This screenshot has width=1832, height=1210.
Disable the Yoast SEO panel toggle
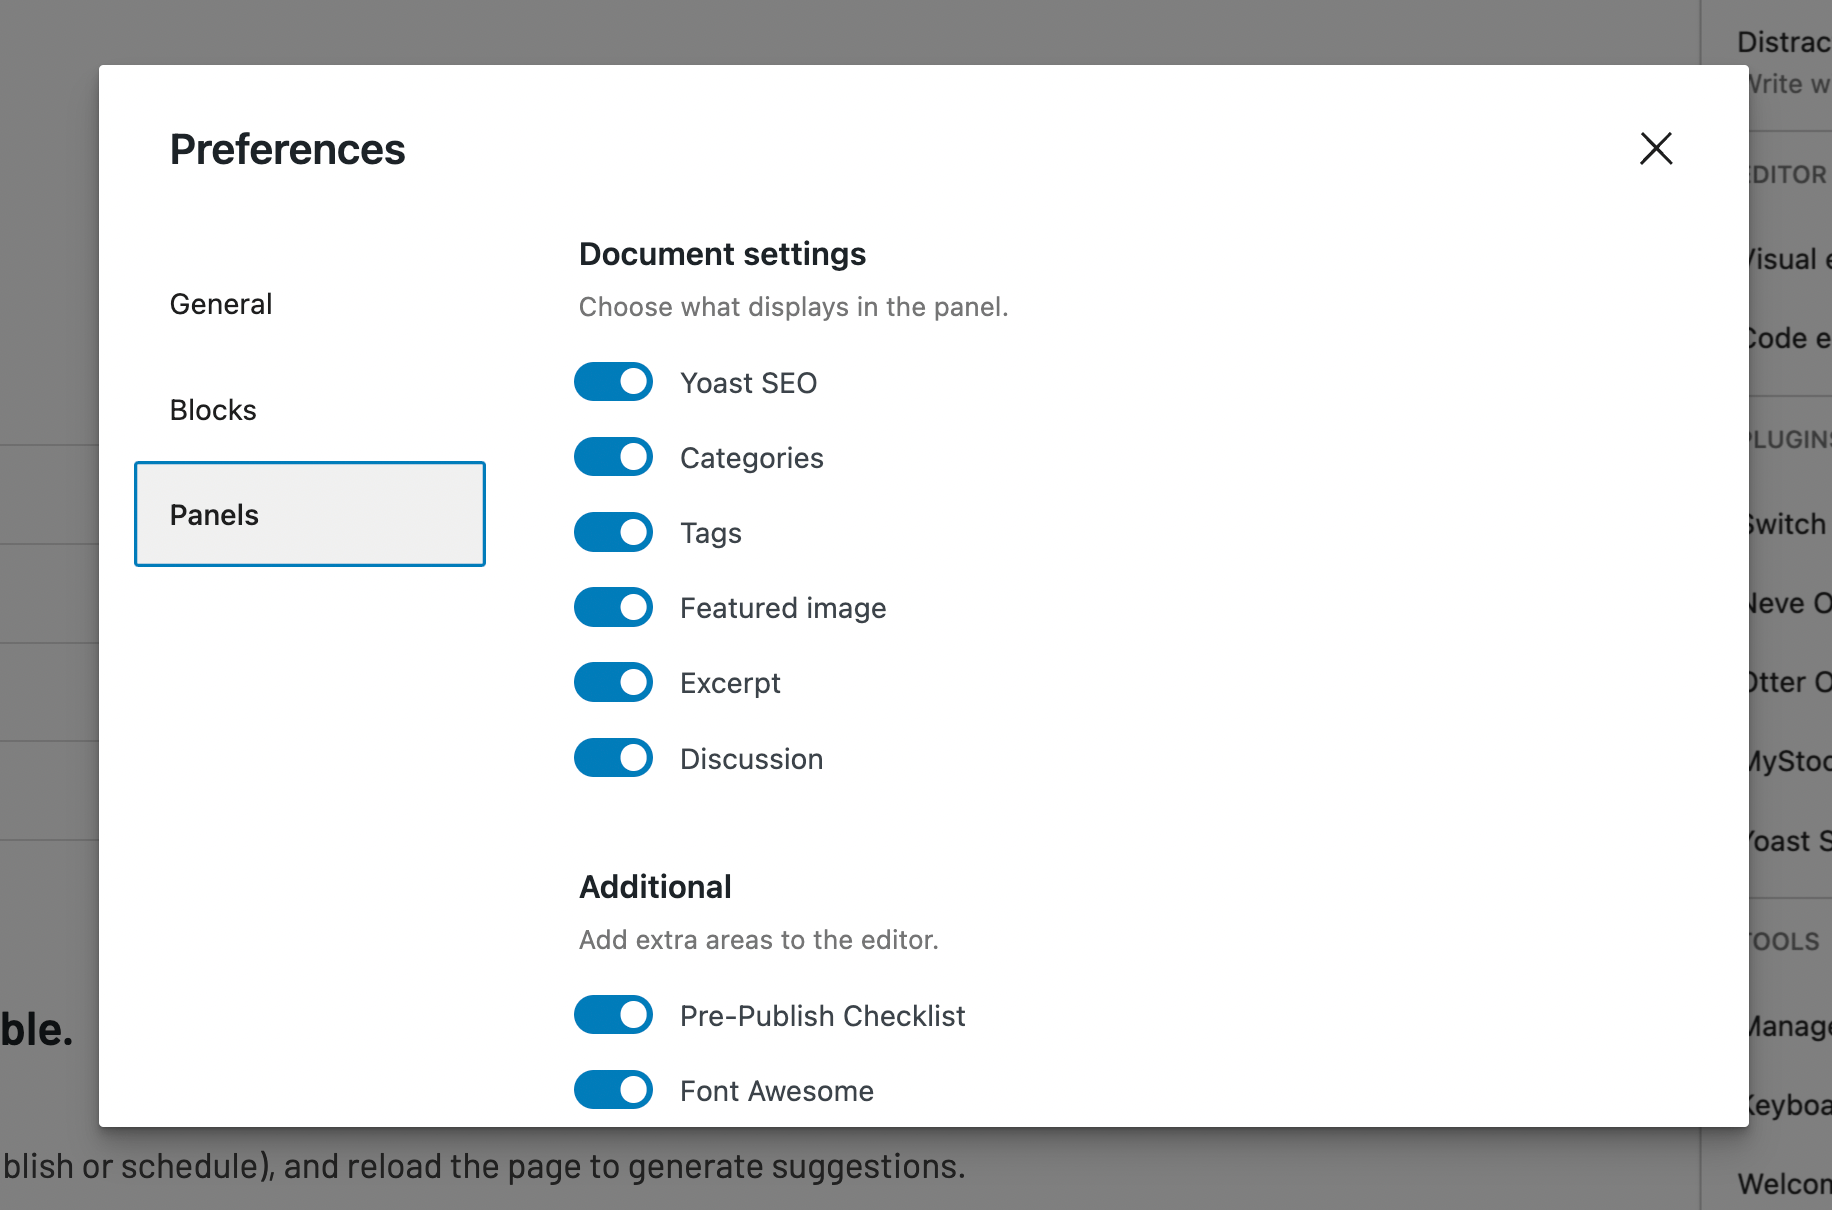(x=613, y=381)
